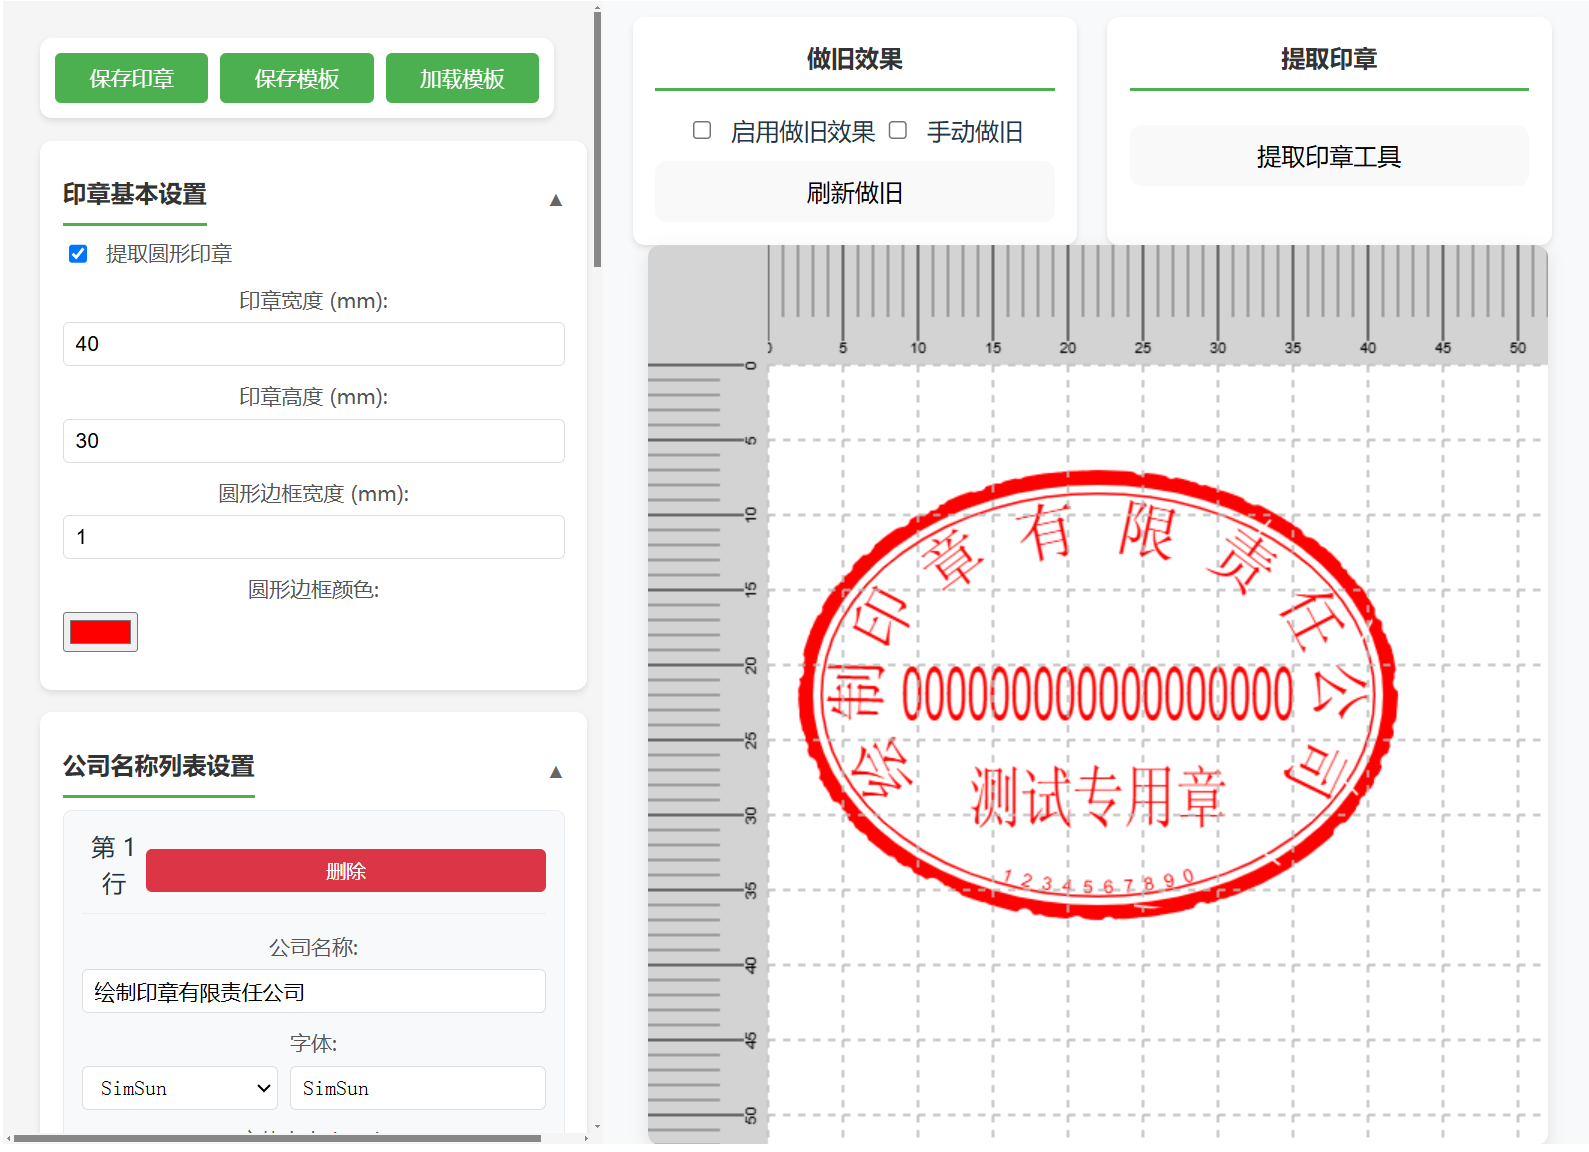The image size is (1589, 1152).
Task: Click the stamp's zero-digit code line
Action: coord(1098,695)
